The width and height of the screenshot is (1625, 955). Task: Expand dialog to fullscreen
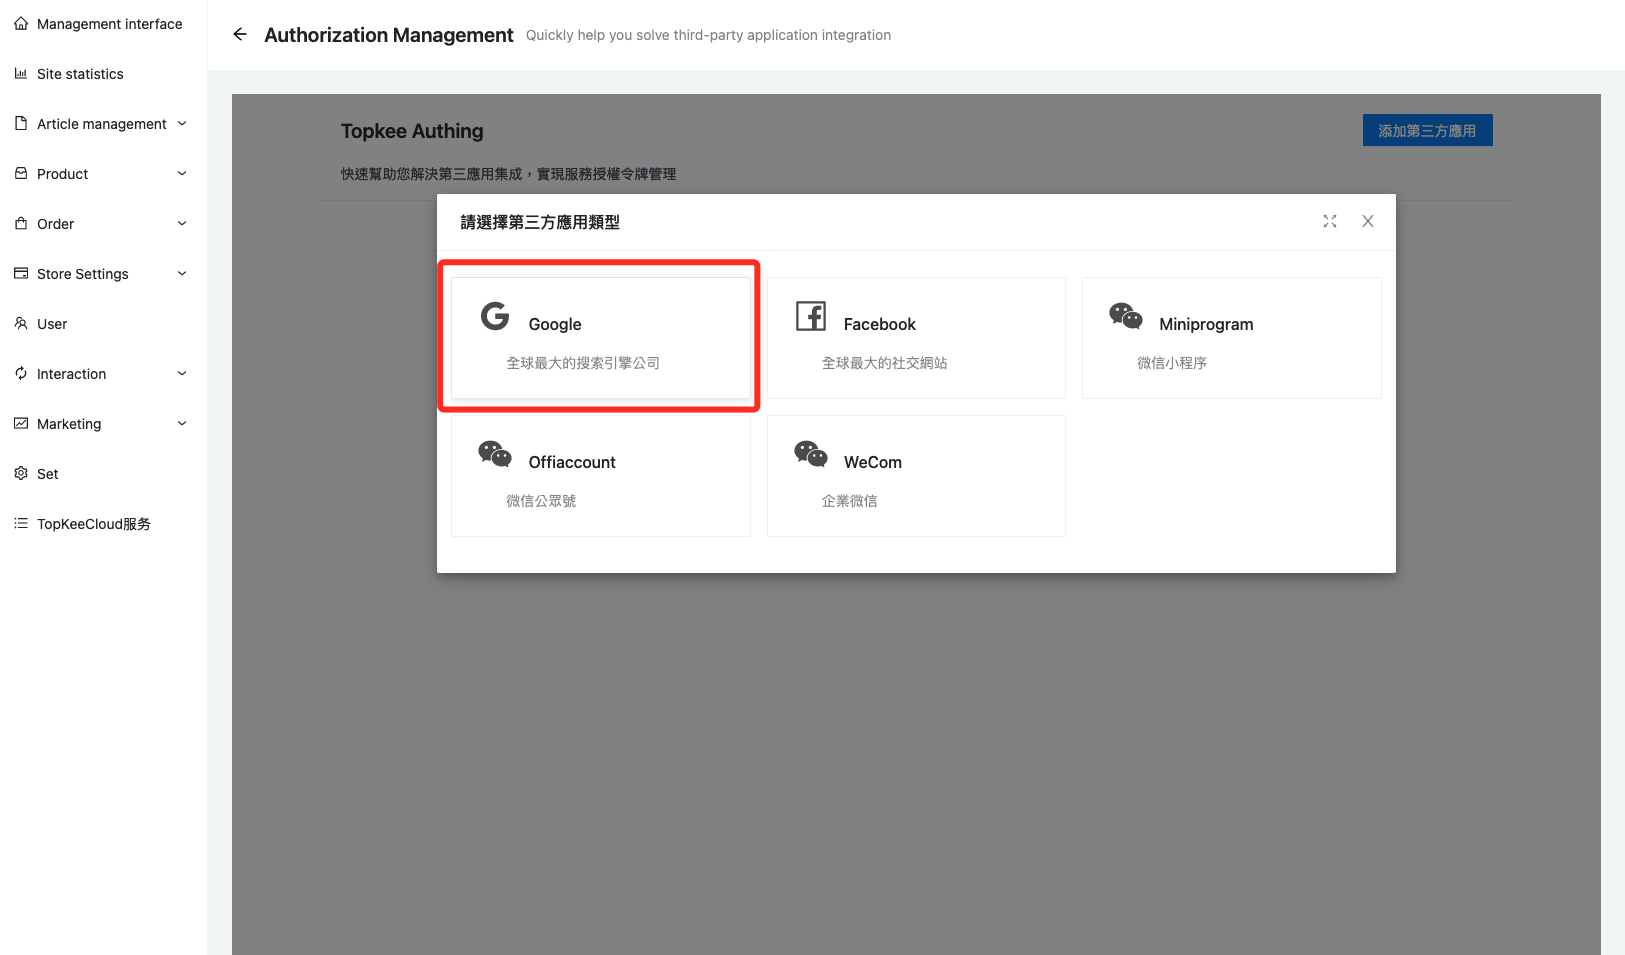point(1329,221)
